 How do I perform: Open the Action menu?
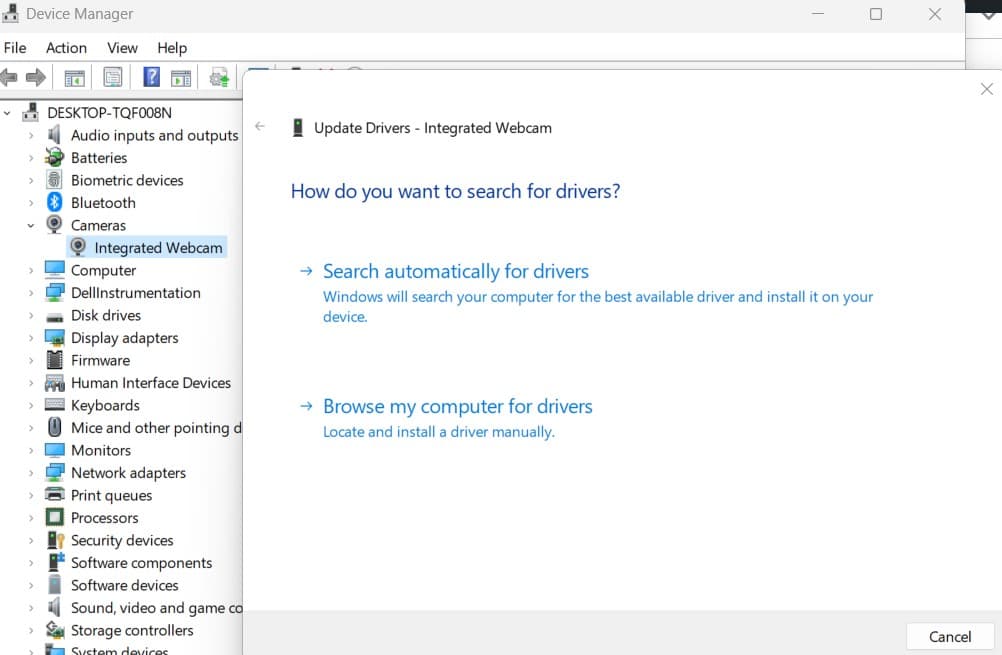(x=66, y=47)
